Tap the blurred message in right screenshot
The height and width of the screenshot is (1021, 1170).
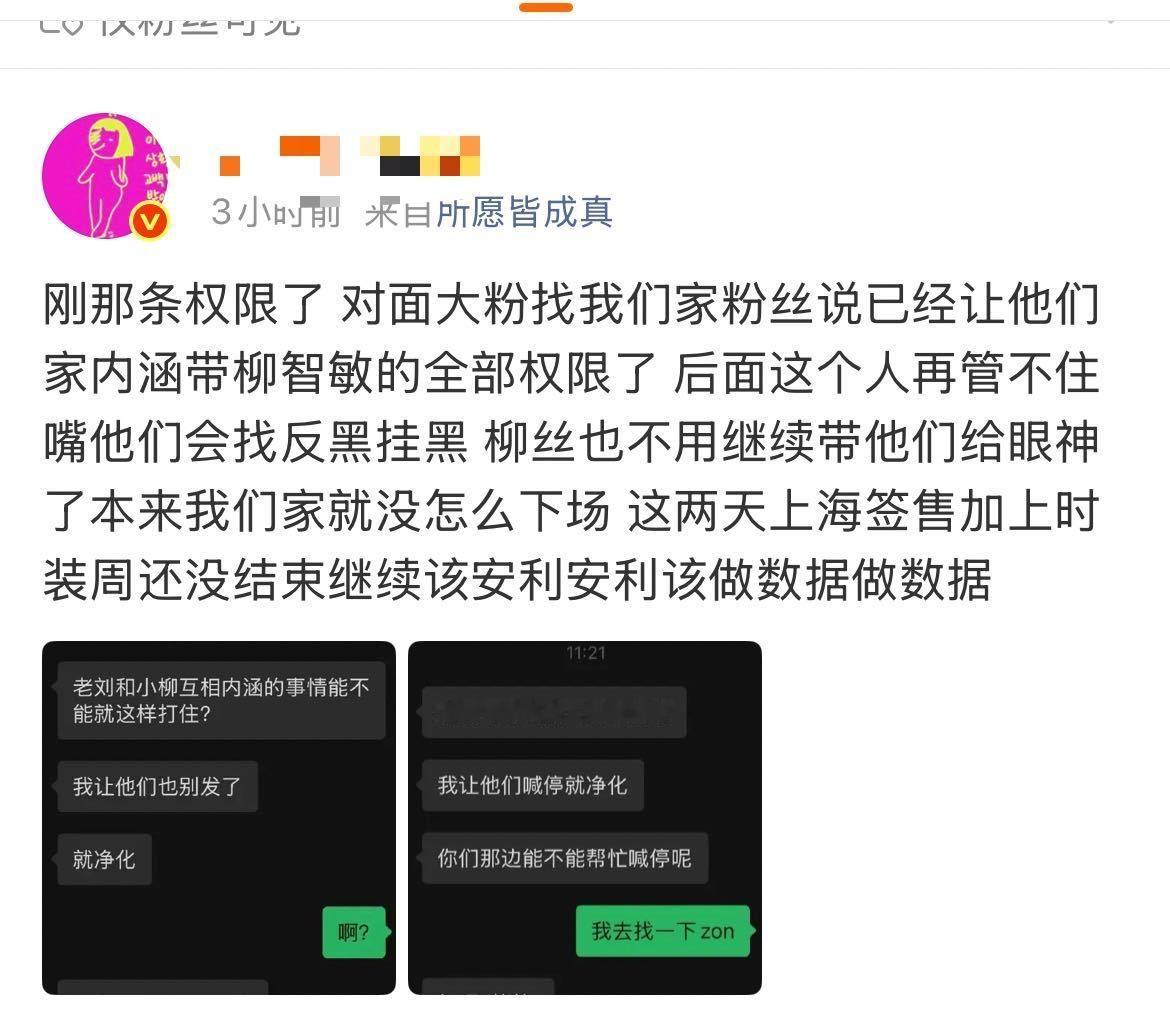(x=554, y=713)
